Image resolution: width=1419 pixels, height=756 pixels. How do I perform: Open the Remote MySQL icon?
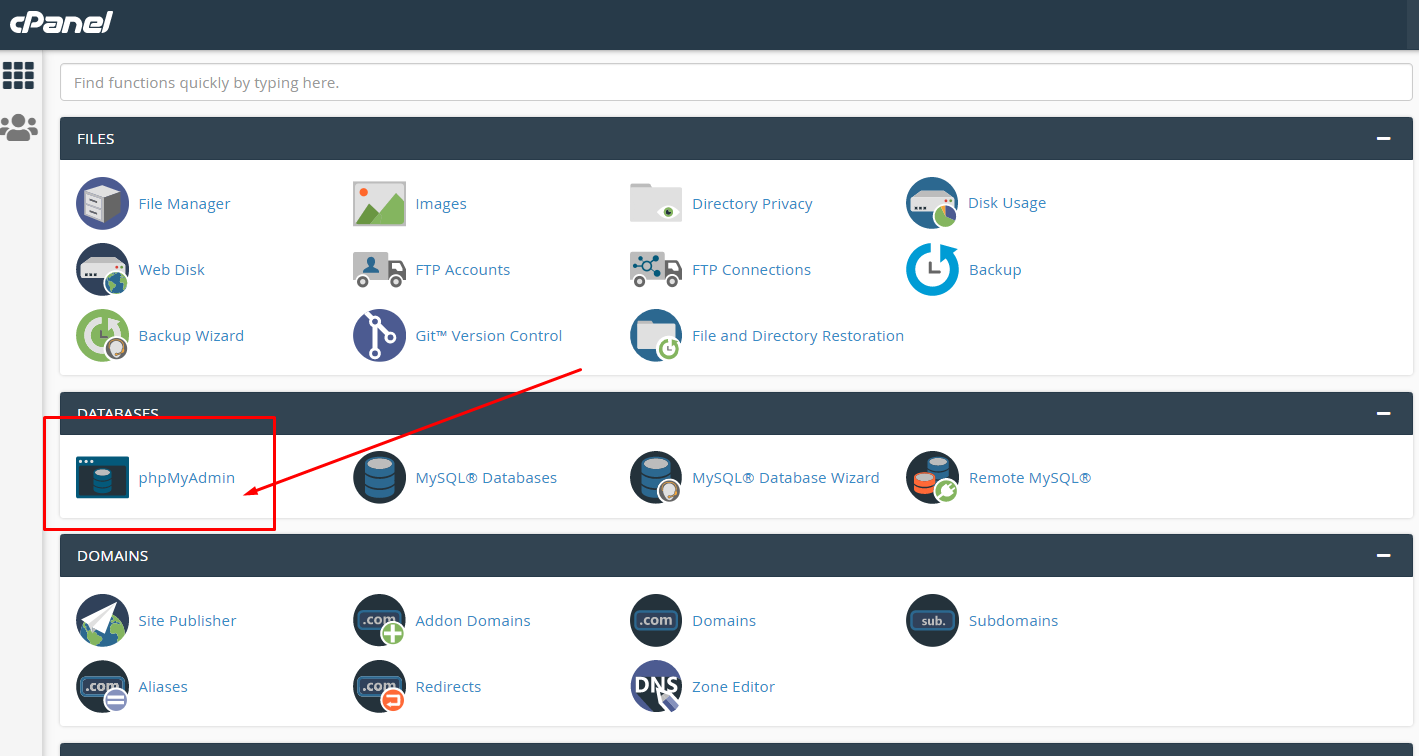tap(932, 478)
